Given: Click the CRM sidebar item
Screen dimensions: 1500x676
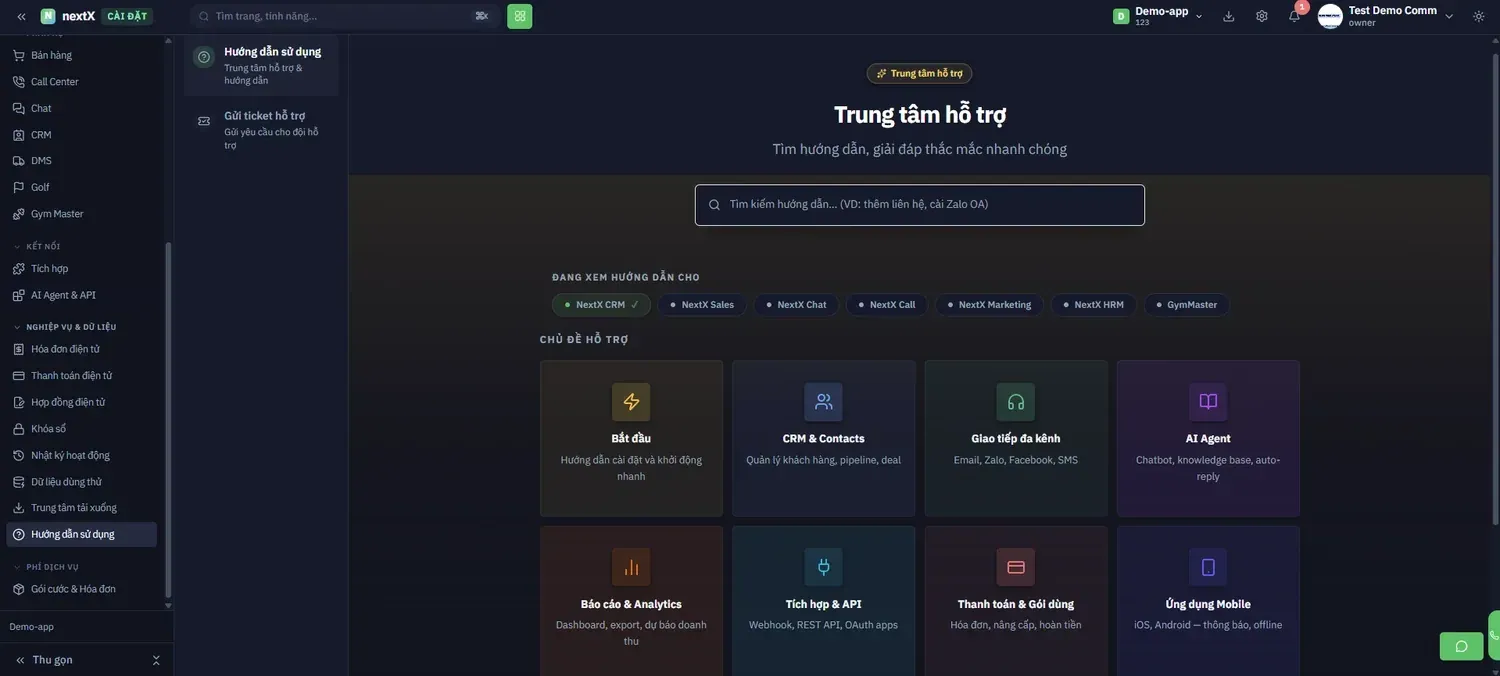Looking at the screenshot, I should [81, 135].
